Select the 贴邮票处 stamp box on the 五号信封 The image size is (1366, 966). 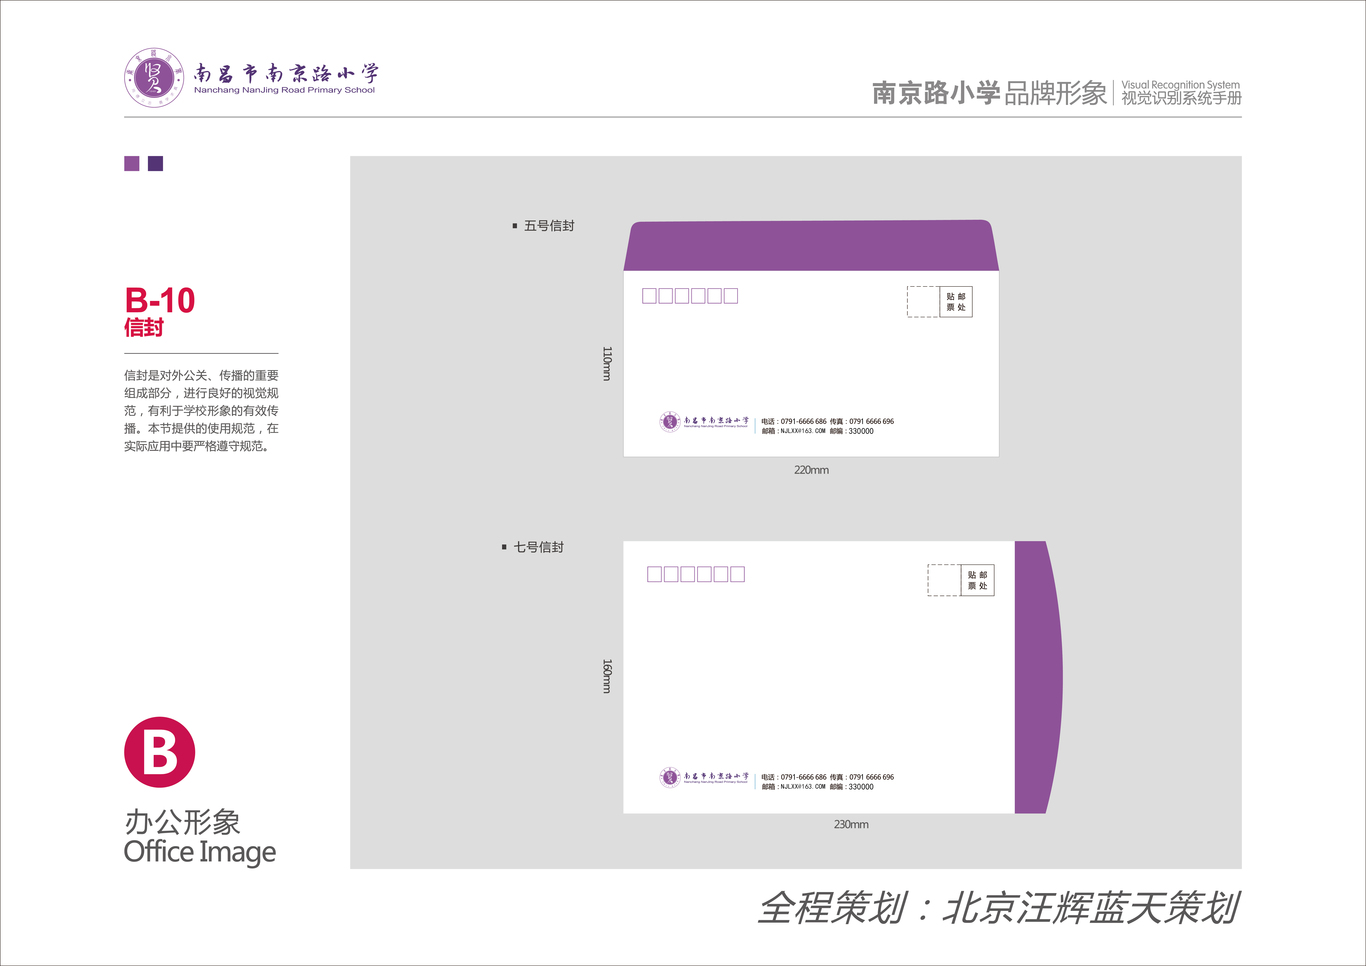click(x=956, y=302)
